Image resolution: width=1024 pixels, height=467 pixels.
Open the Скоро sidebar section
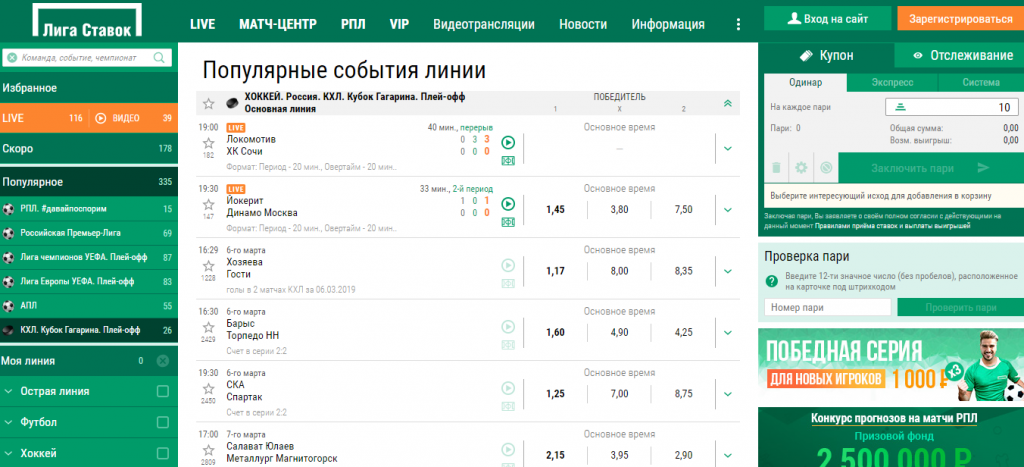point(88,149)
